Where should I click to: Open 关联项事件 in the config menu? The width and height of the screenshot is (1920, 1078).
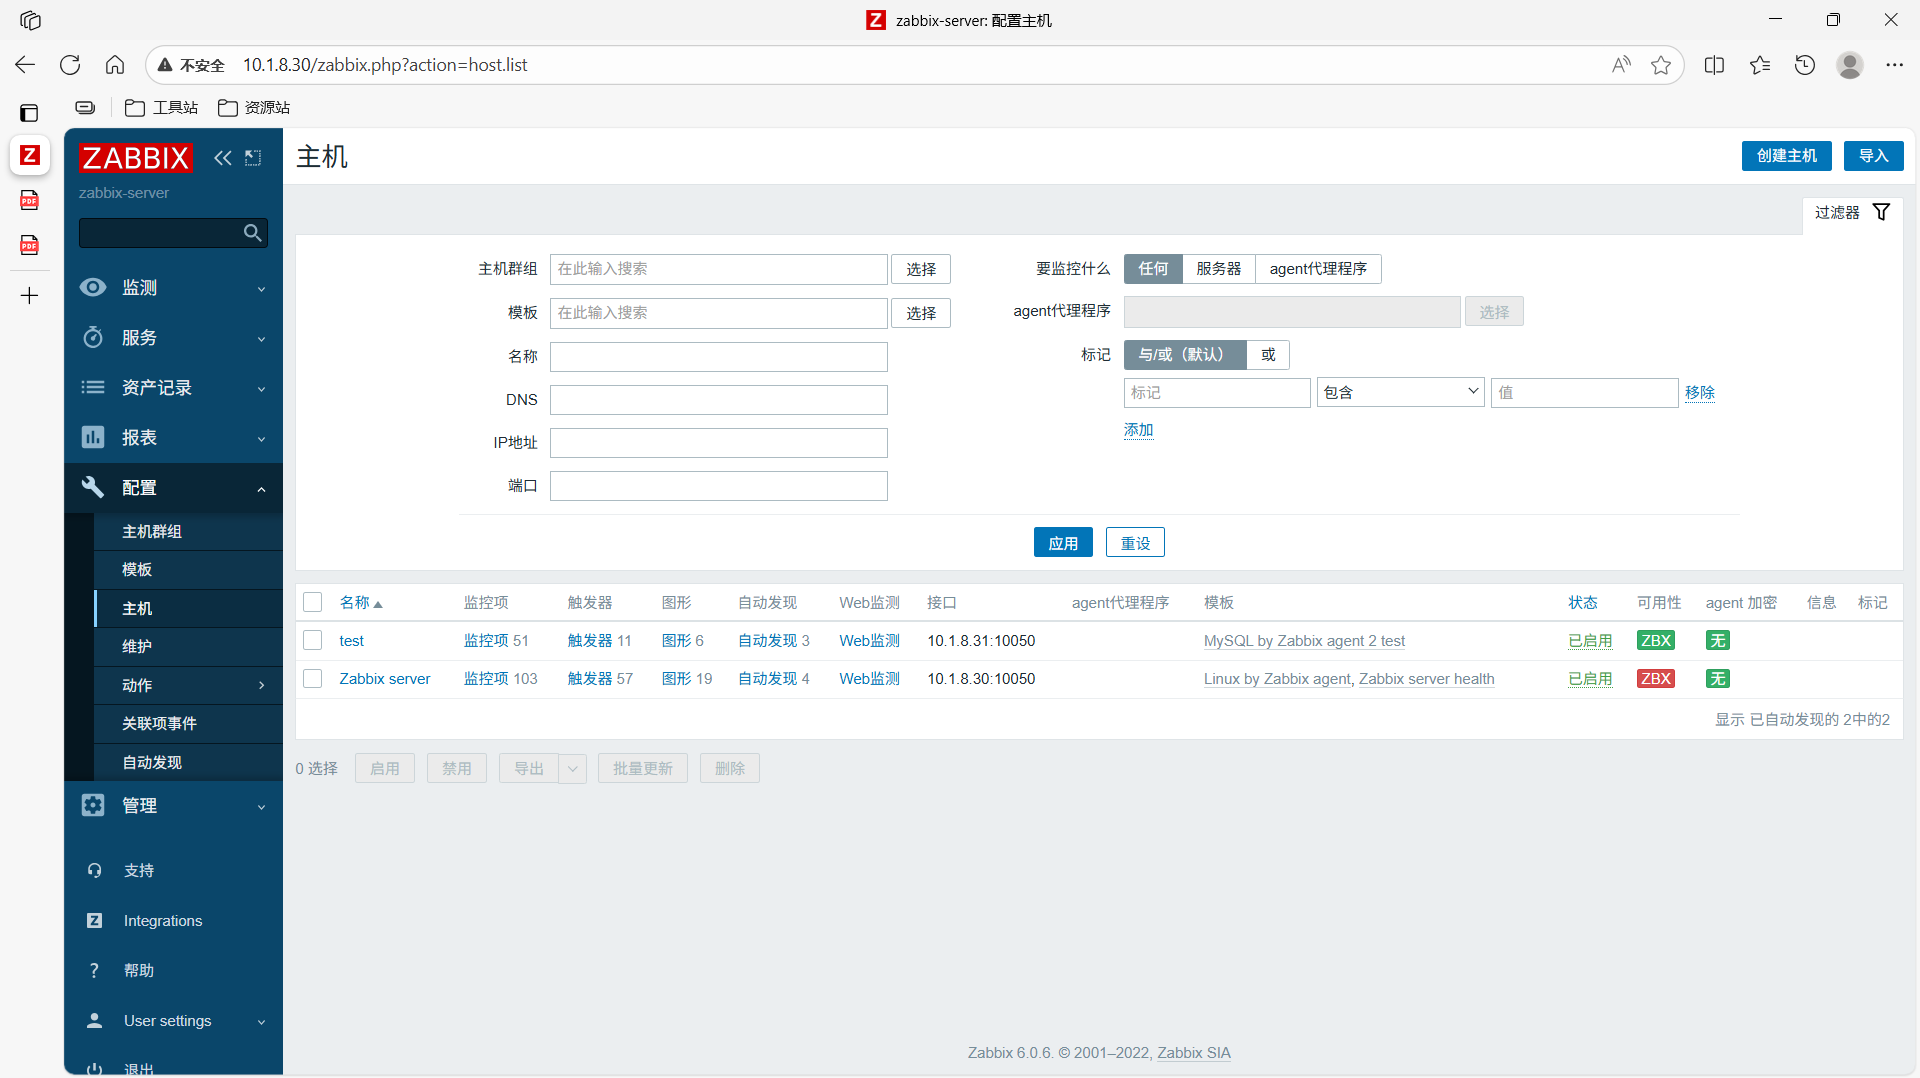point(188,724)
